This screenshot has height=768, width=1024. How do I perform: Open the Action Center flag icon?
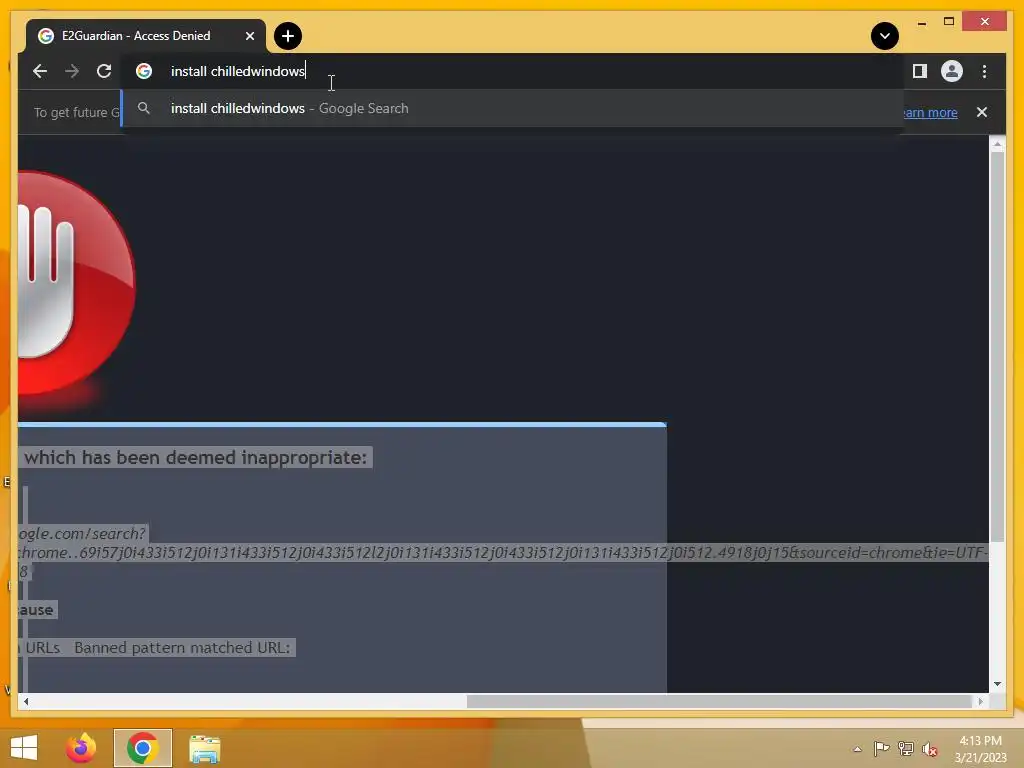click(881, 748)
